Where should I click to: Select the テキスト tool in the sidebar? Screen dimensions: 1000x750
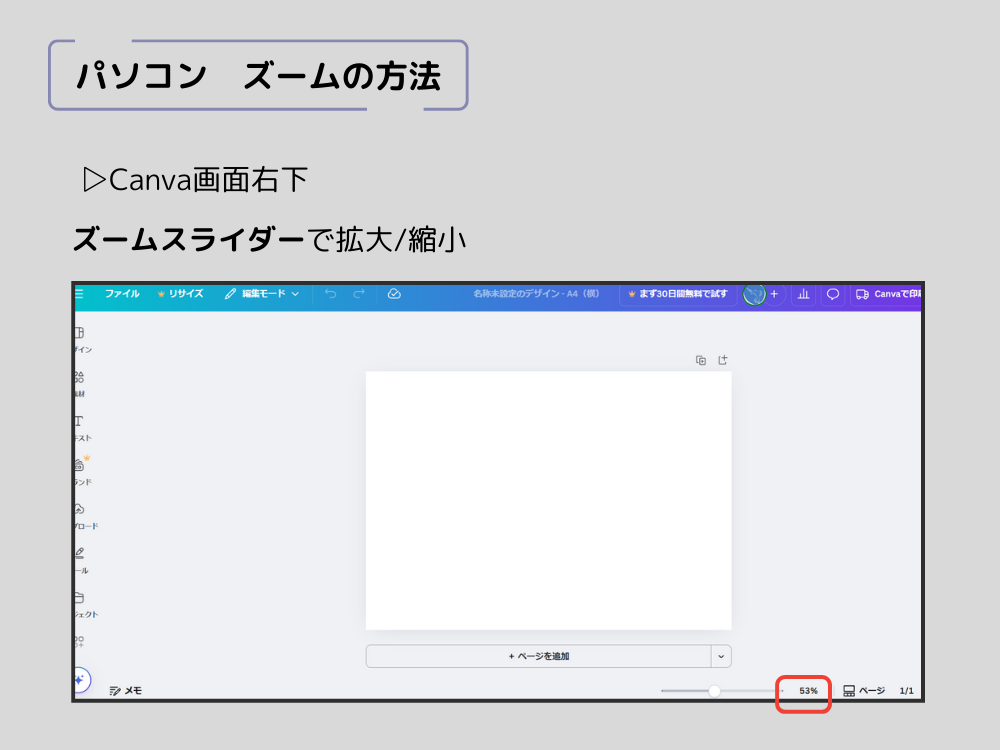[80, 420]
